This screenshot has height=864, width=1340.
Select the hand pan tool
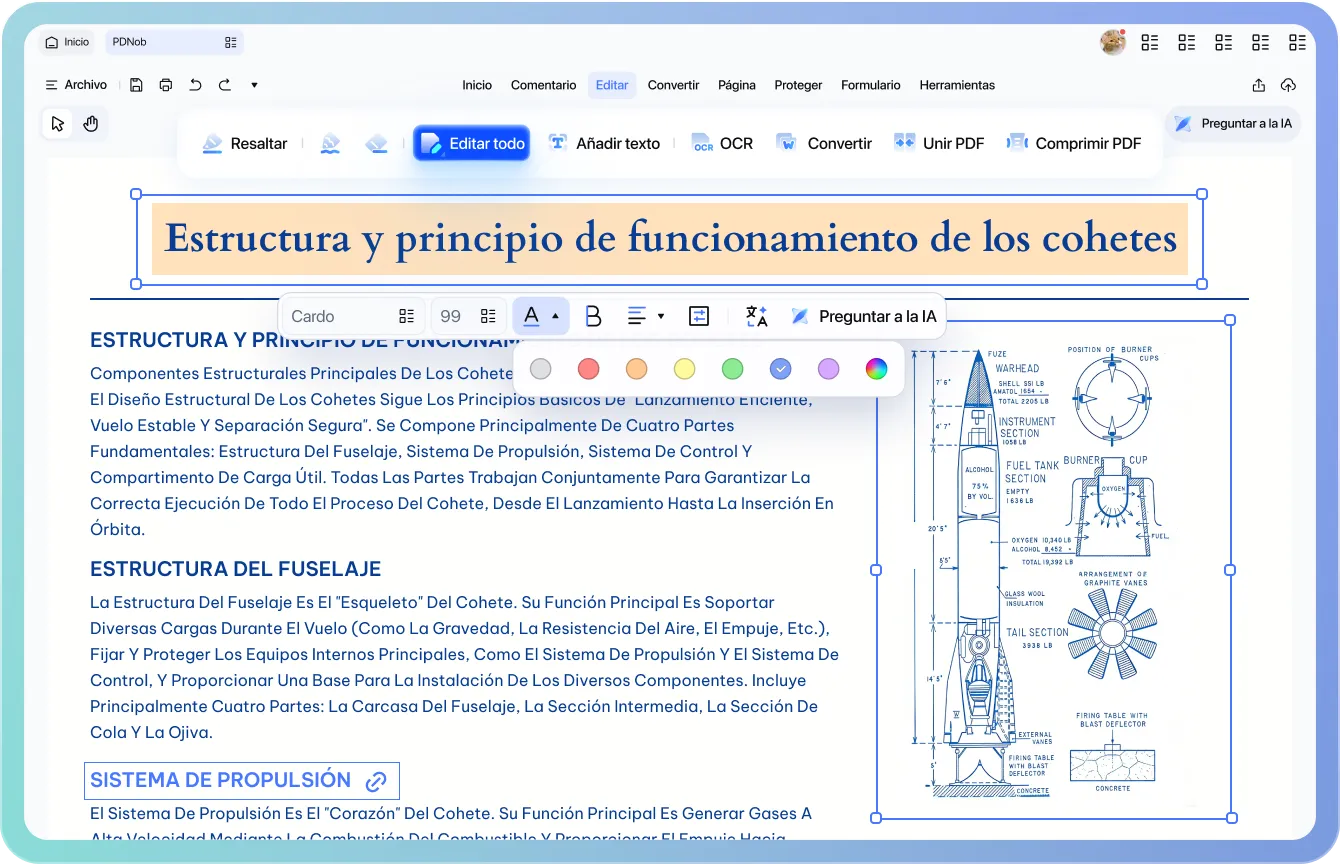[x=91, y=124]
